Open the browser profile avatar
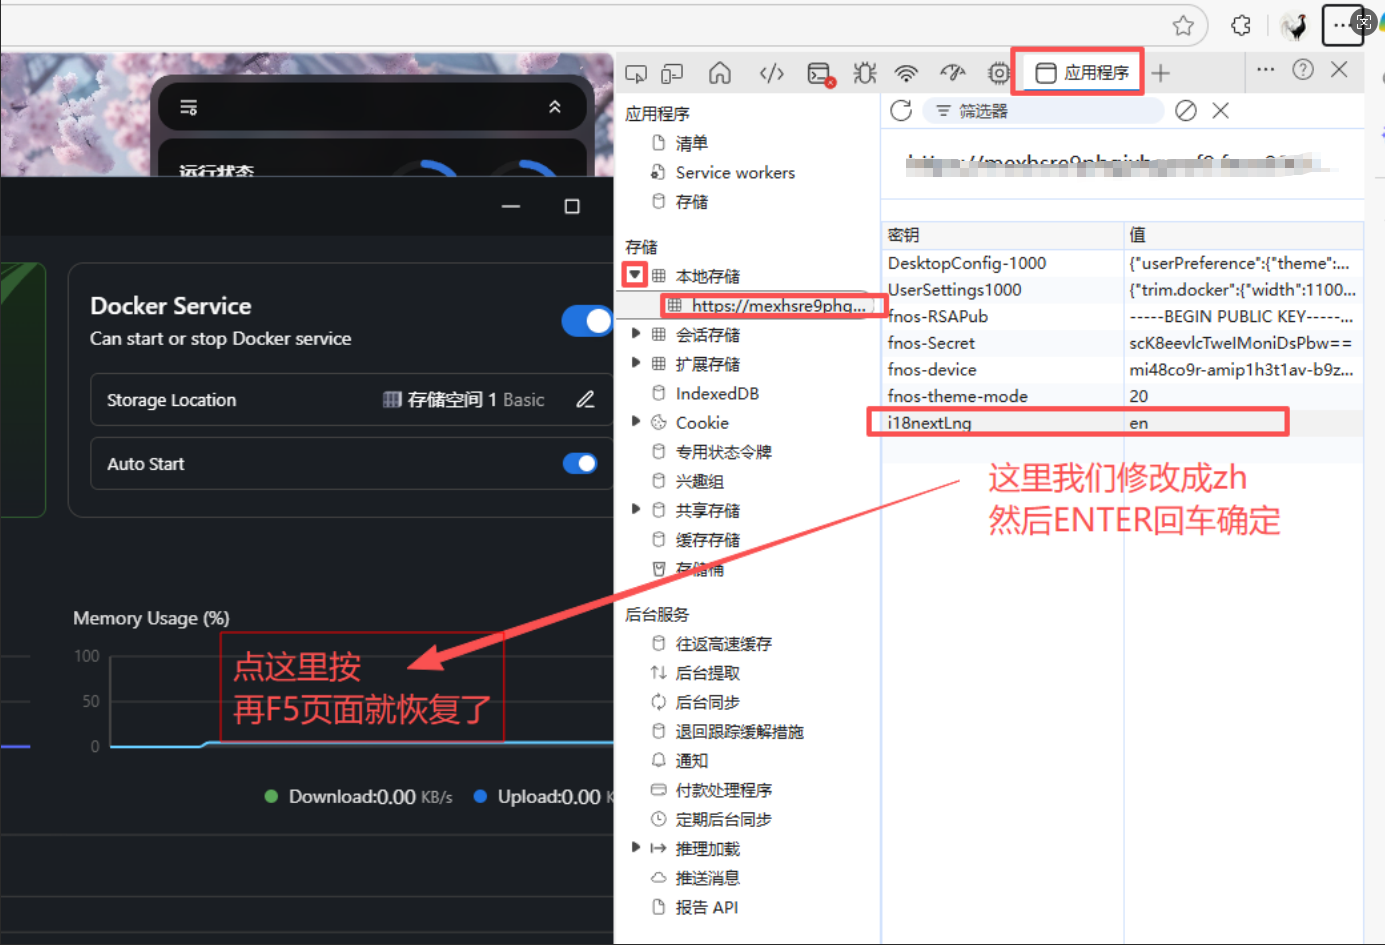 pyautogui.click(x=1294, y=25)
